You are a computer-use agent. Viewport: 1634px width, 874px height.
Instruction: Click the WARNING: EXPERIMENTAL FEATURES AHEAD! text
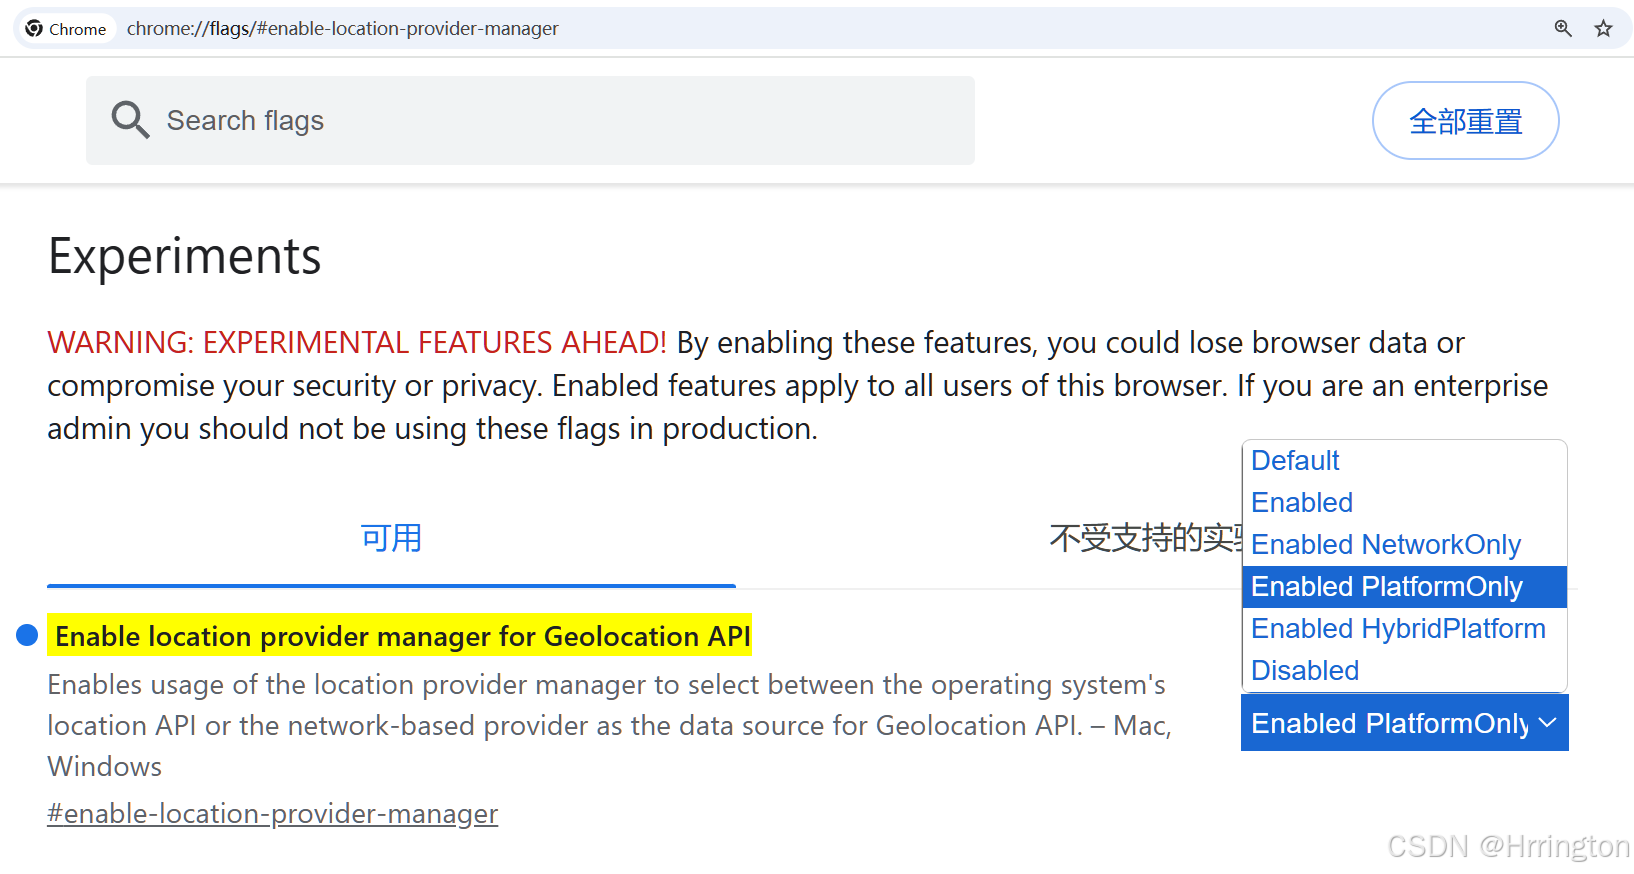click(357, 343)
